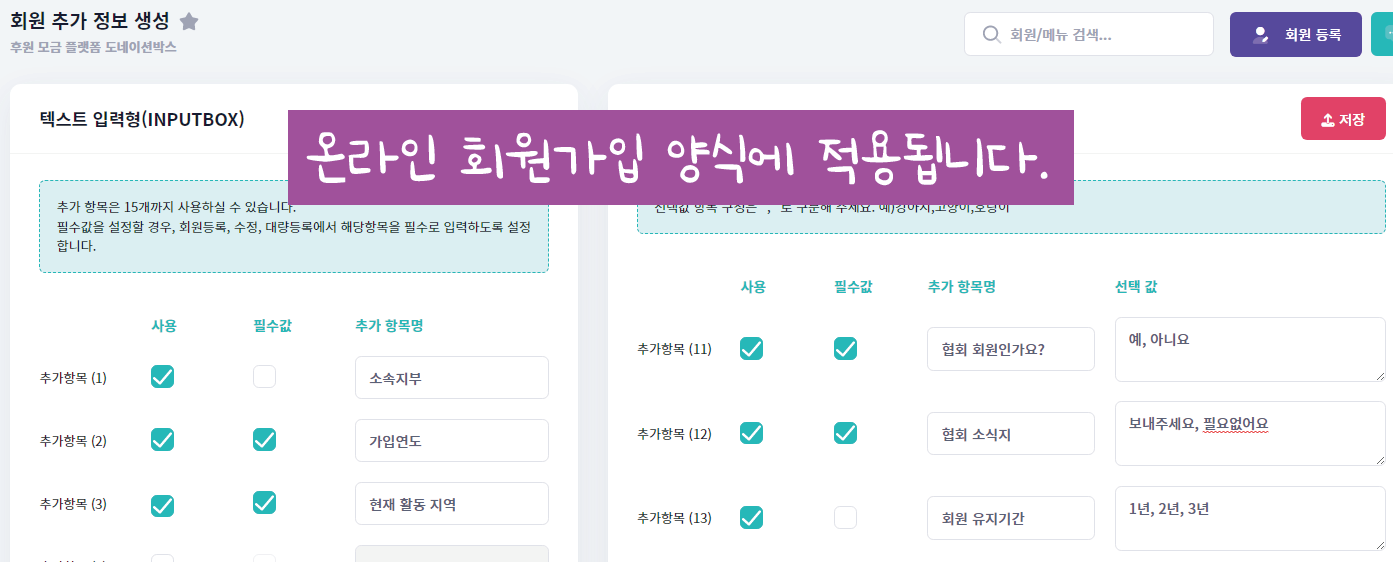Click the 소속지부 item name field
This screenshot has height=562, width=1393.
tap(451, 378)
